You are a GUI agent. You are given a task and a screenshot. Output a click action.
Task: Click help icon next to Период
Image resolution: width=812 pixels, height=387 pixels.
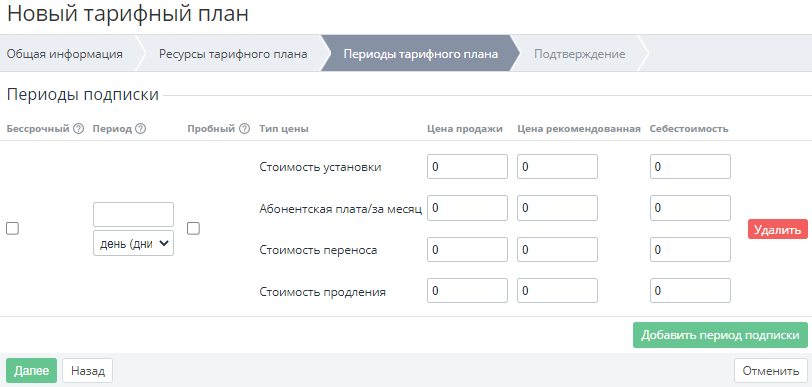pyautogui.click(x=140, y=129)
